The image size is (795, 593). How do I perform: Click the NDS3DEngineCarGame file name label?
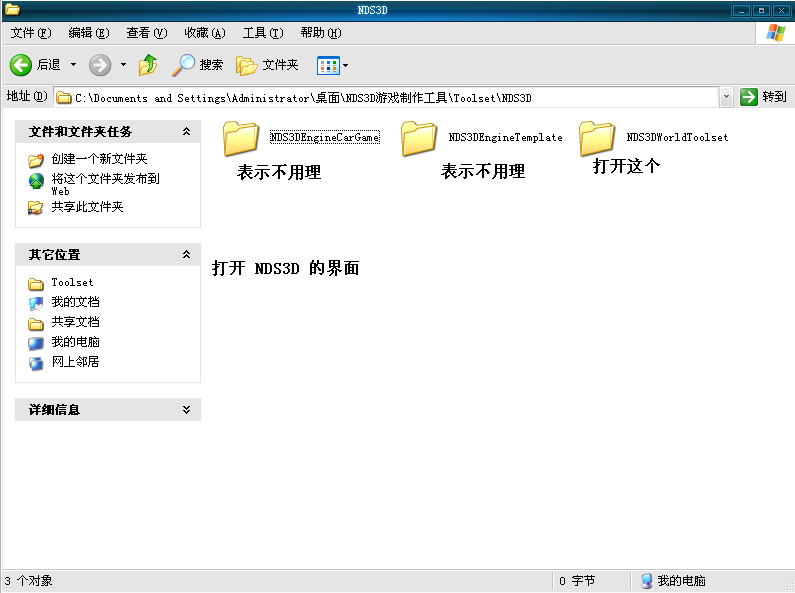(x=324, y=137)
